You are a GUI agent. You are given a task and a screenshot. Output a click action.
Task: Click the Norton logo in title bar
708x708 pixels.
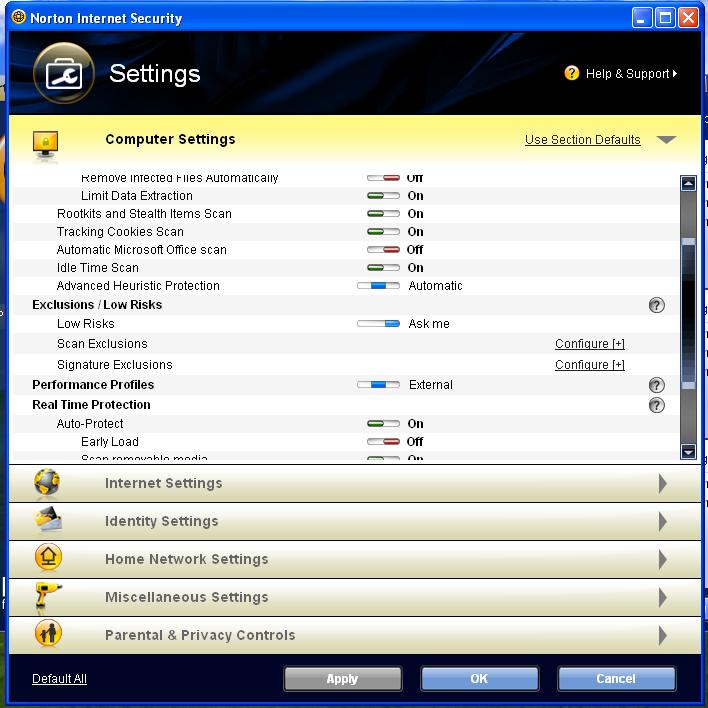pos(19,17)
